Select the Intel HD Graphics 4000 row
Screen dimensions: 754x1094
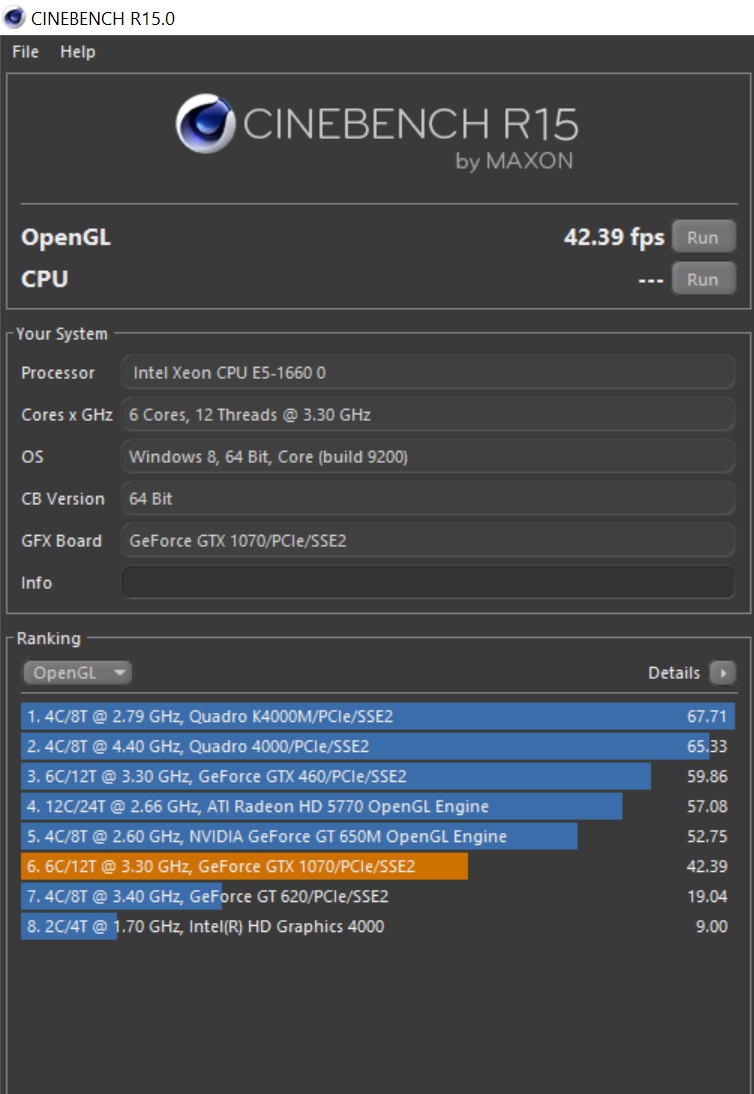tap(376, 926)
